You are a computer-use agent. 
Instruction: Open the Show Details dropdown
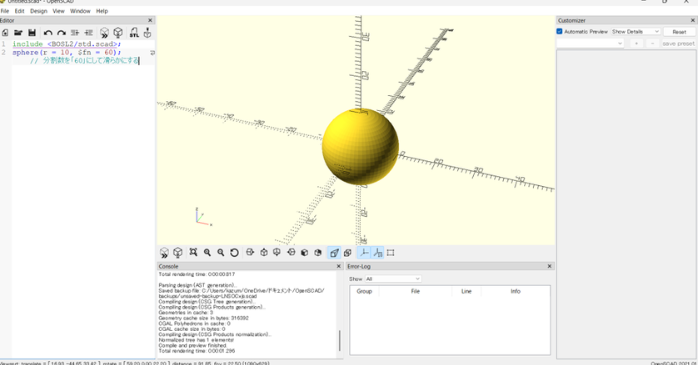pyautogui.click(x=635, y=32)
